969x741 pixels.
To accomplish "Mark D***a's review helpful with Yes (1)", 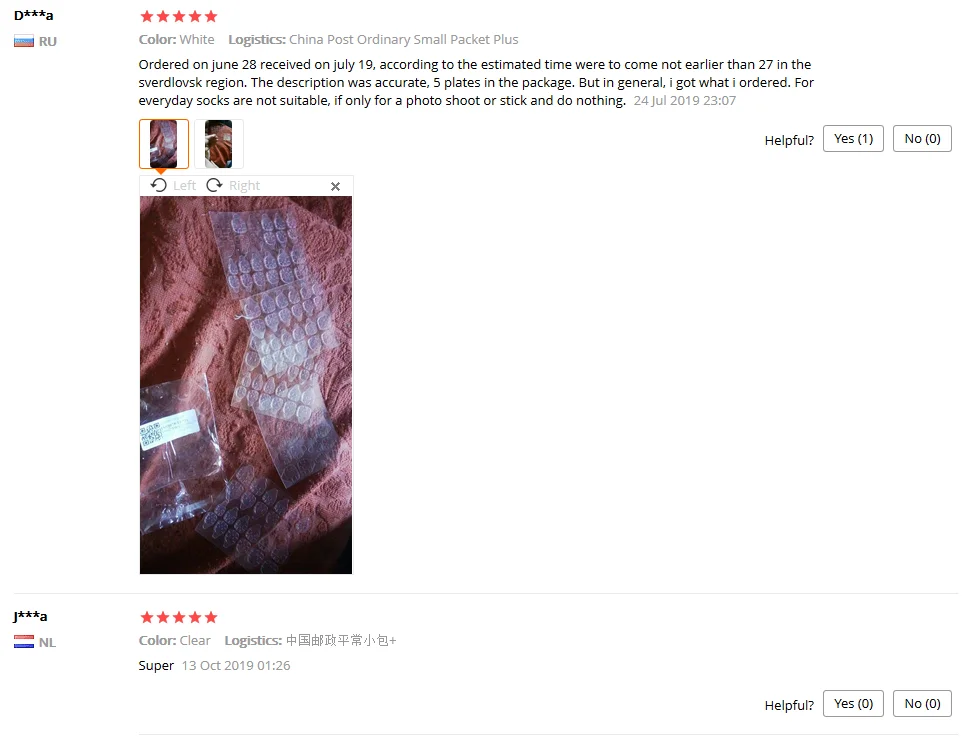I will pyautogui.click(x=853, y=139).
